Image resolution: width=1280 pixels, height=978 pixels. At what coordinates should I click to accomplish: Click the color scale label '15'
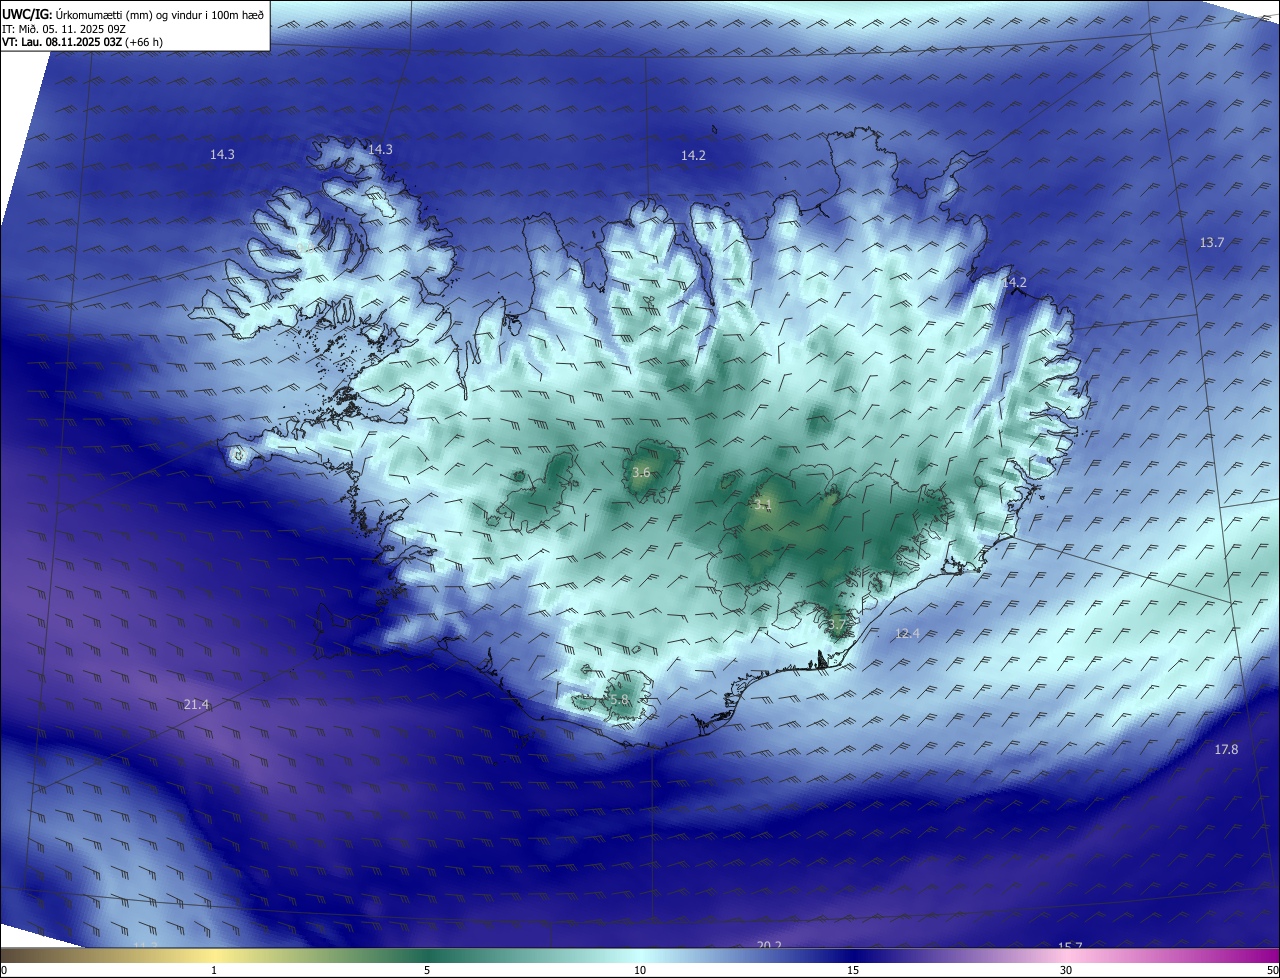point(853,970)
